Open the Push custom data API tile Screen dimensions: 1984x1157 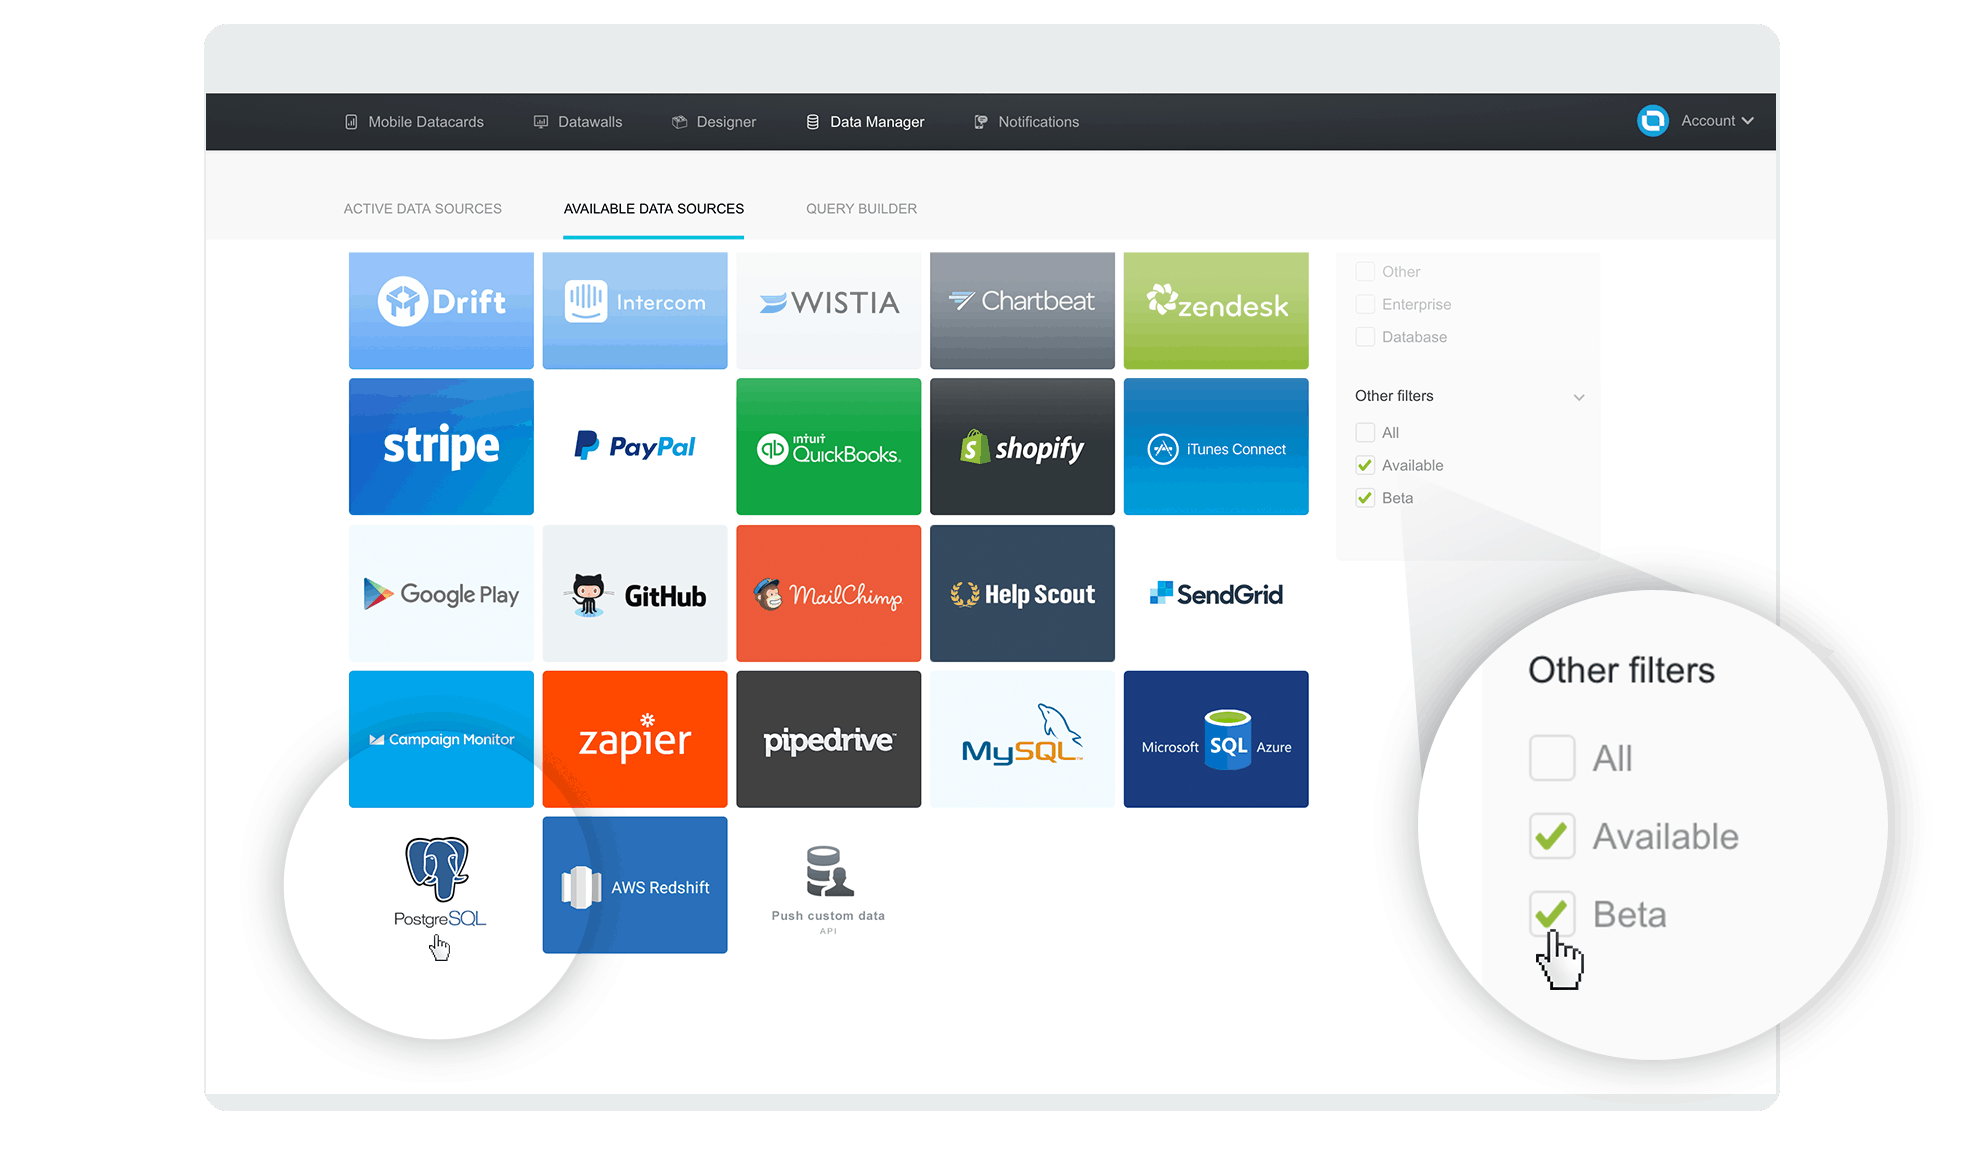tap(829, 885)
